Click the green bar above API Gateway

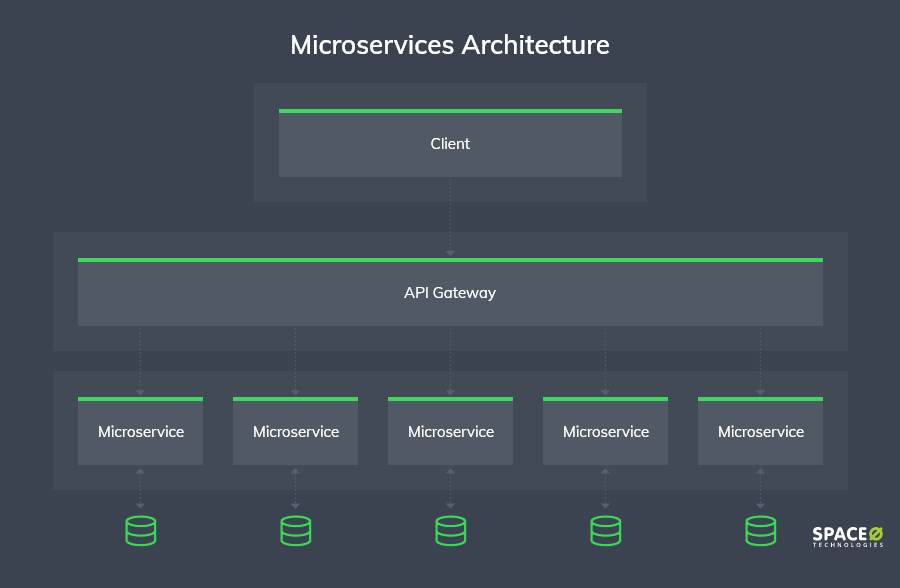[x=451, y=260]
